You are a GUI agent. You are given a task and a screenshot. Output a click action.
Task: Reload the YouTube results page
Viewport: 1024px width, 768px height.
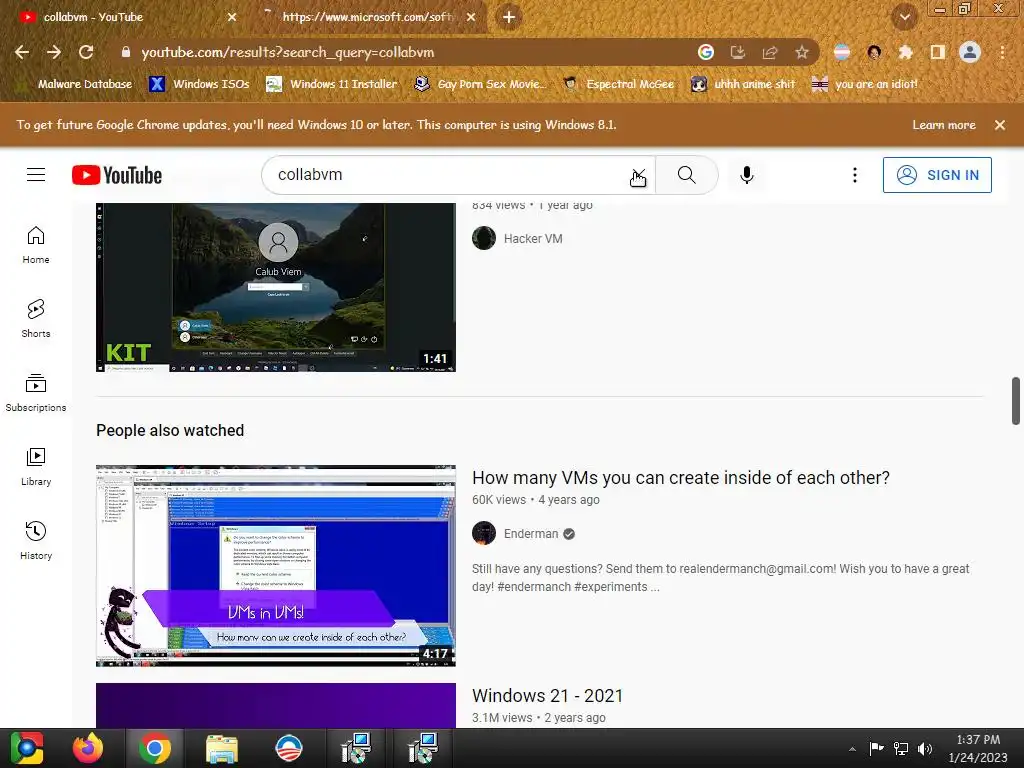pyautogui.click(x=86, y=52)
